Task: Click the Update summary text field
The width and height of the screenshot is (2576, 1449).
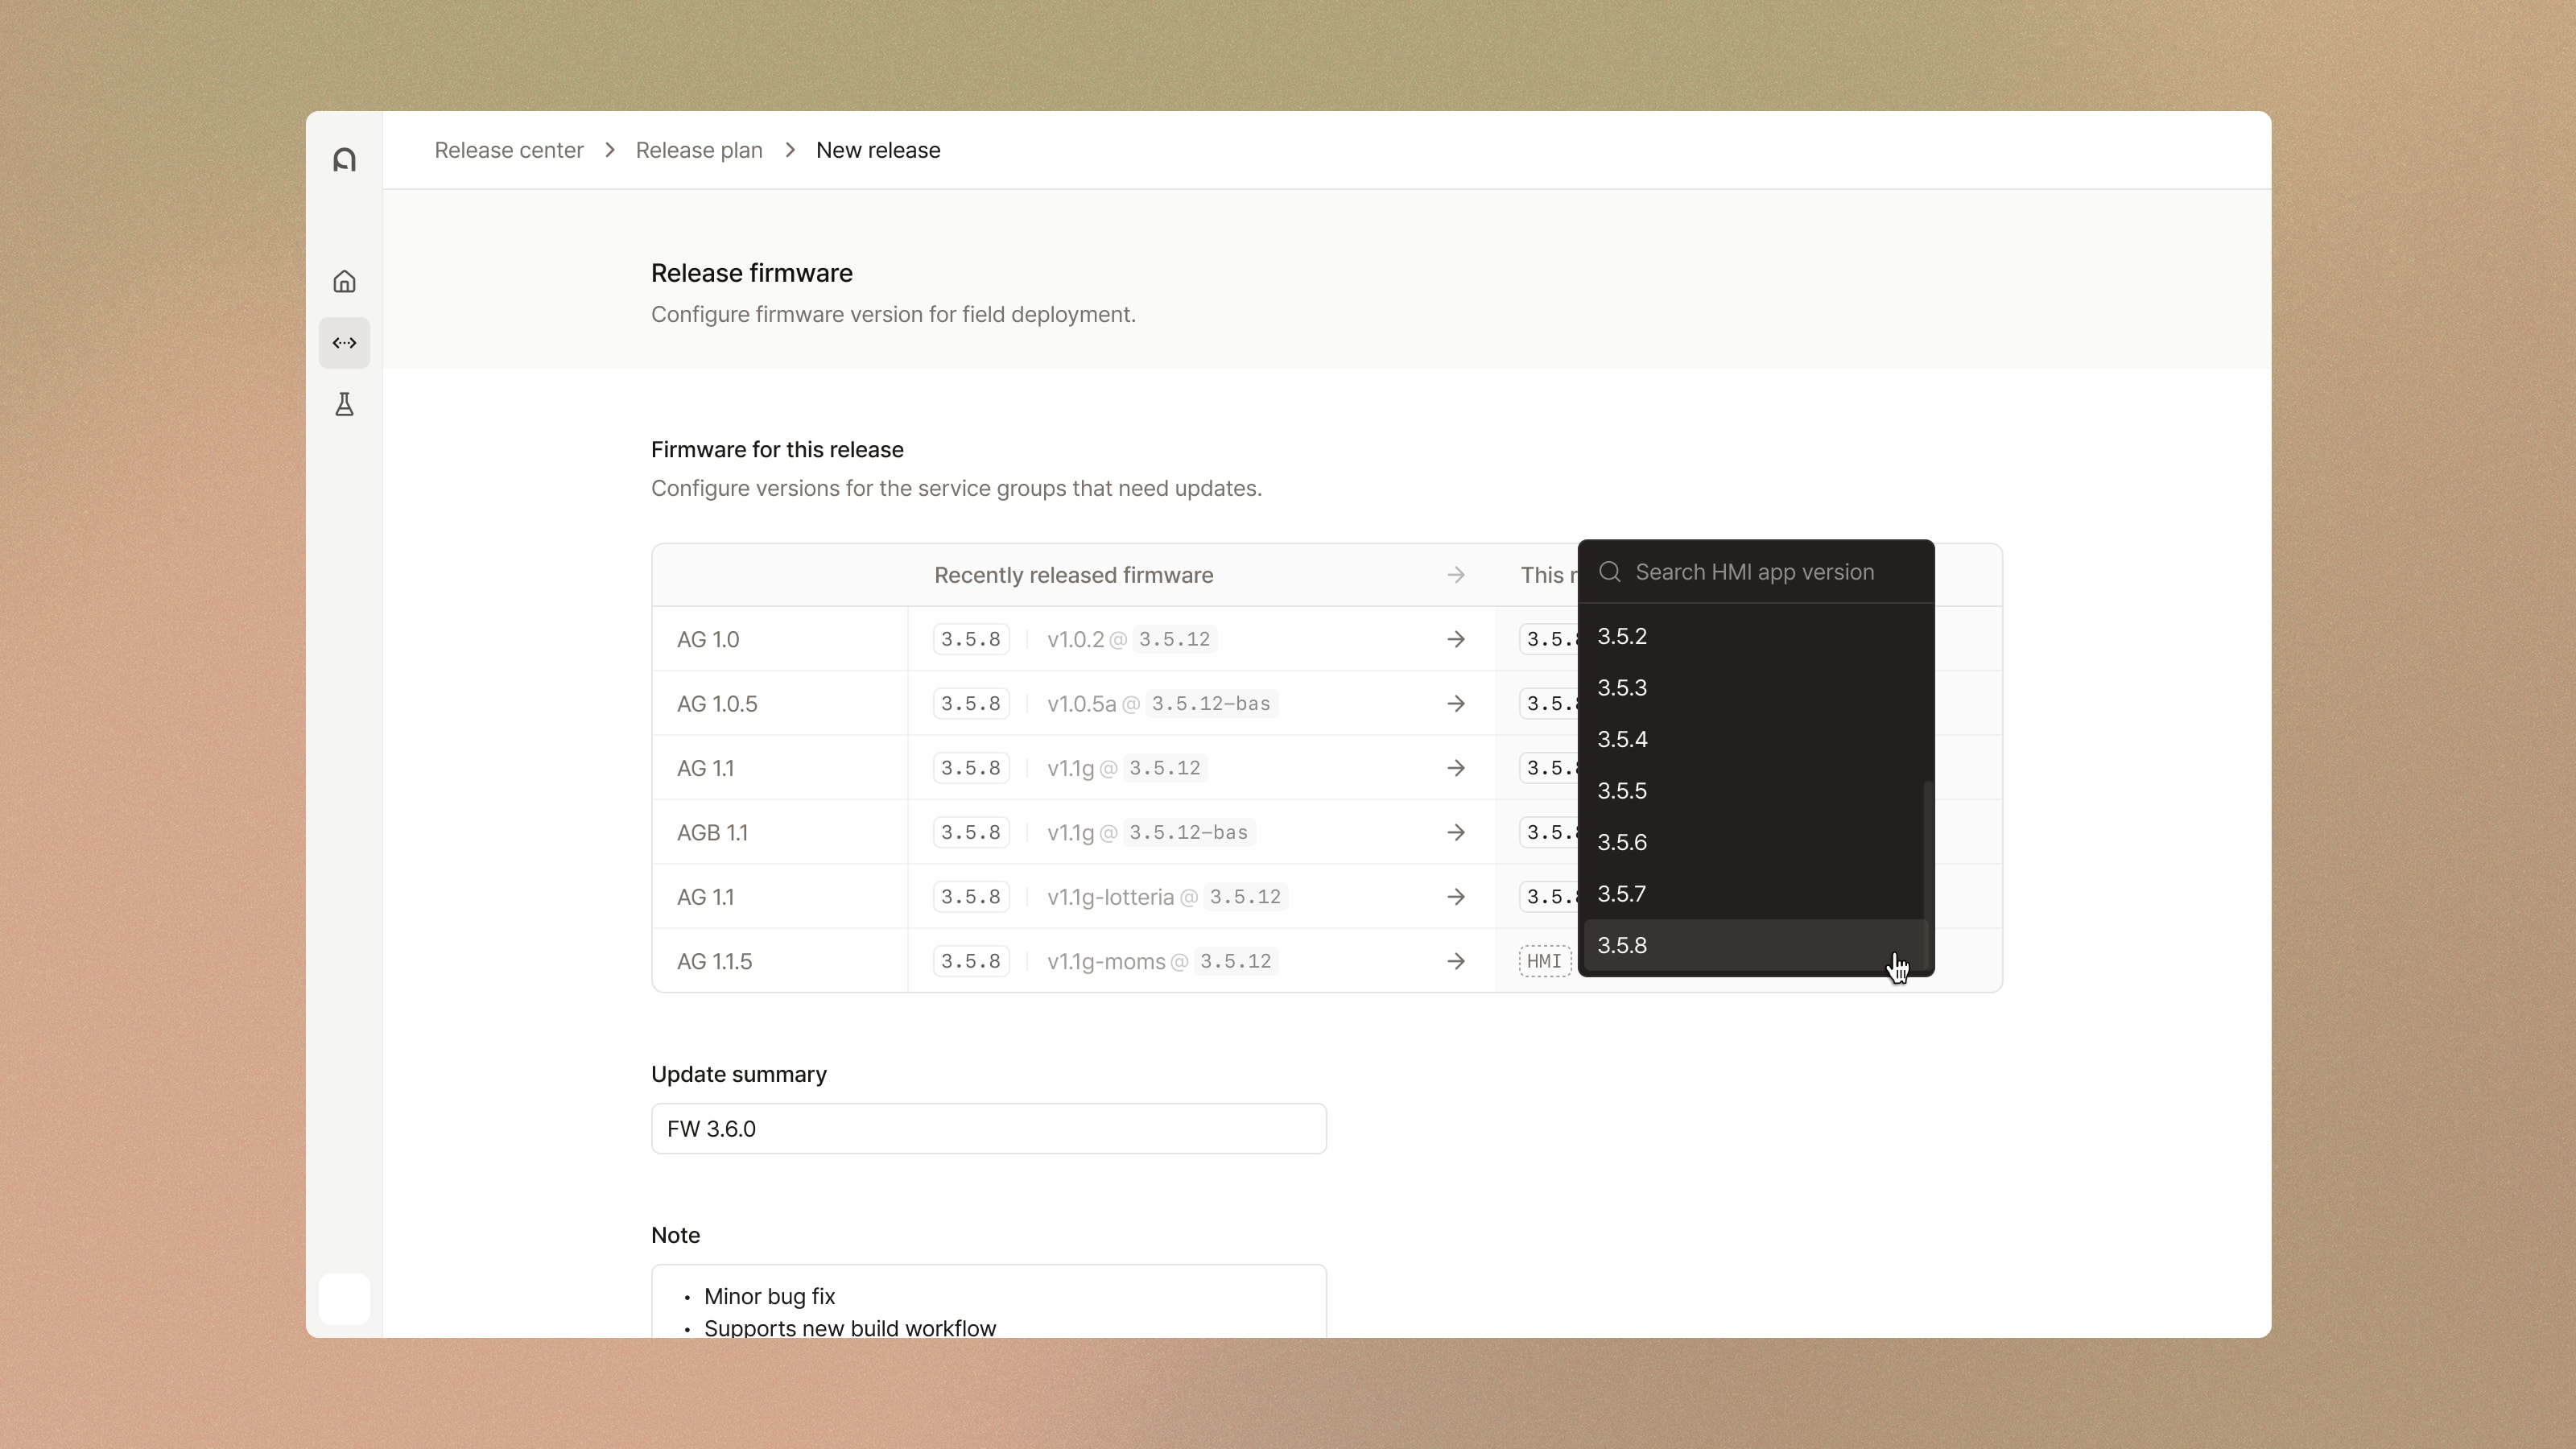Action: [x=988, y=1129]
